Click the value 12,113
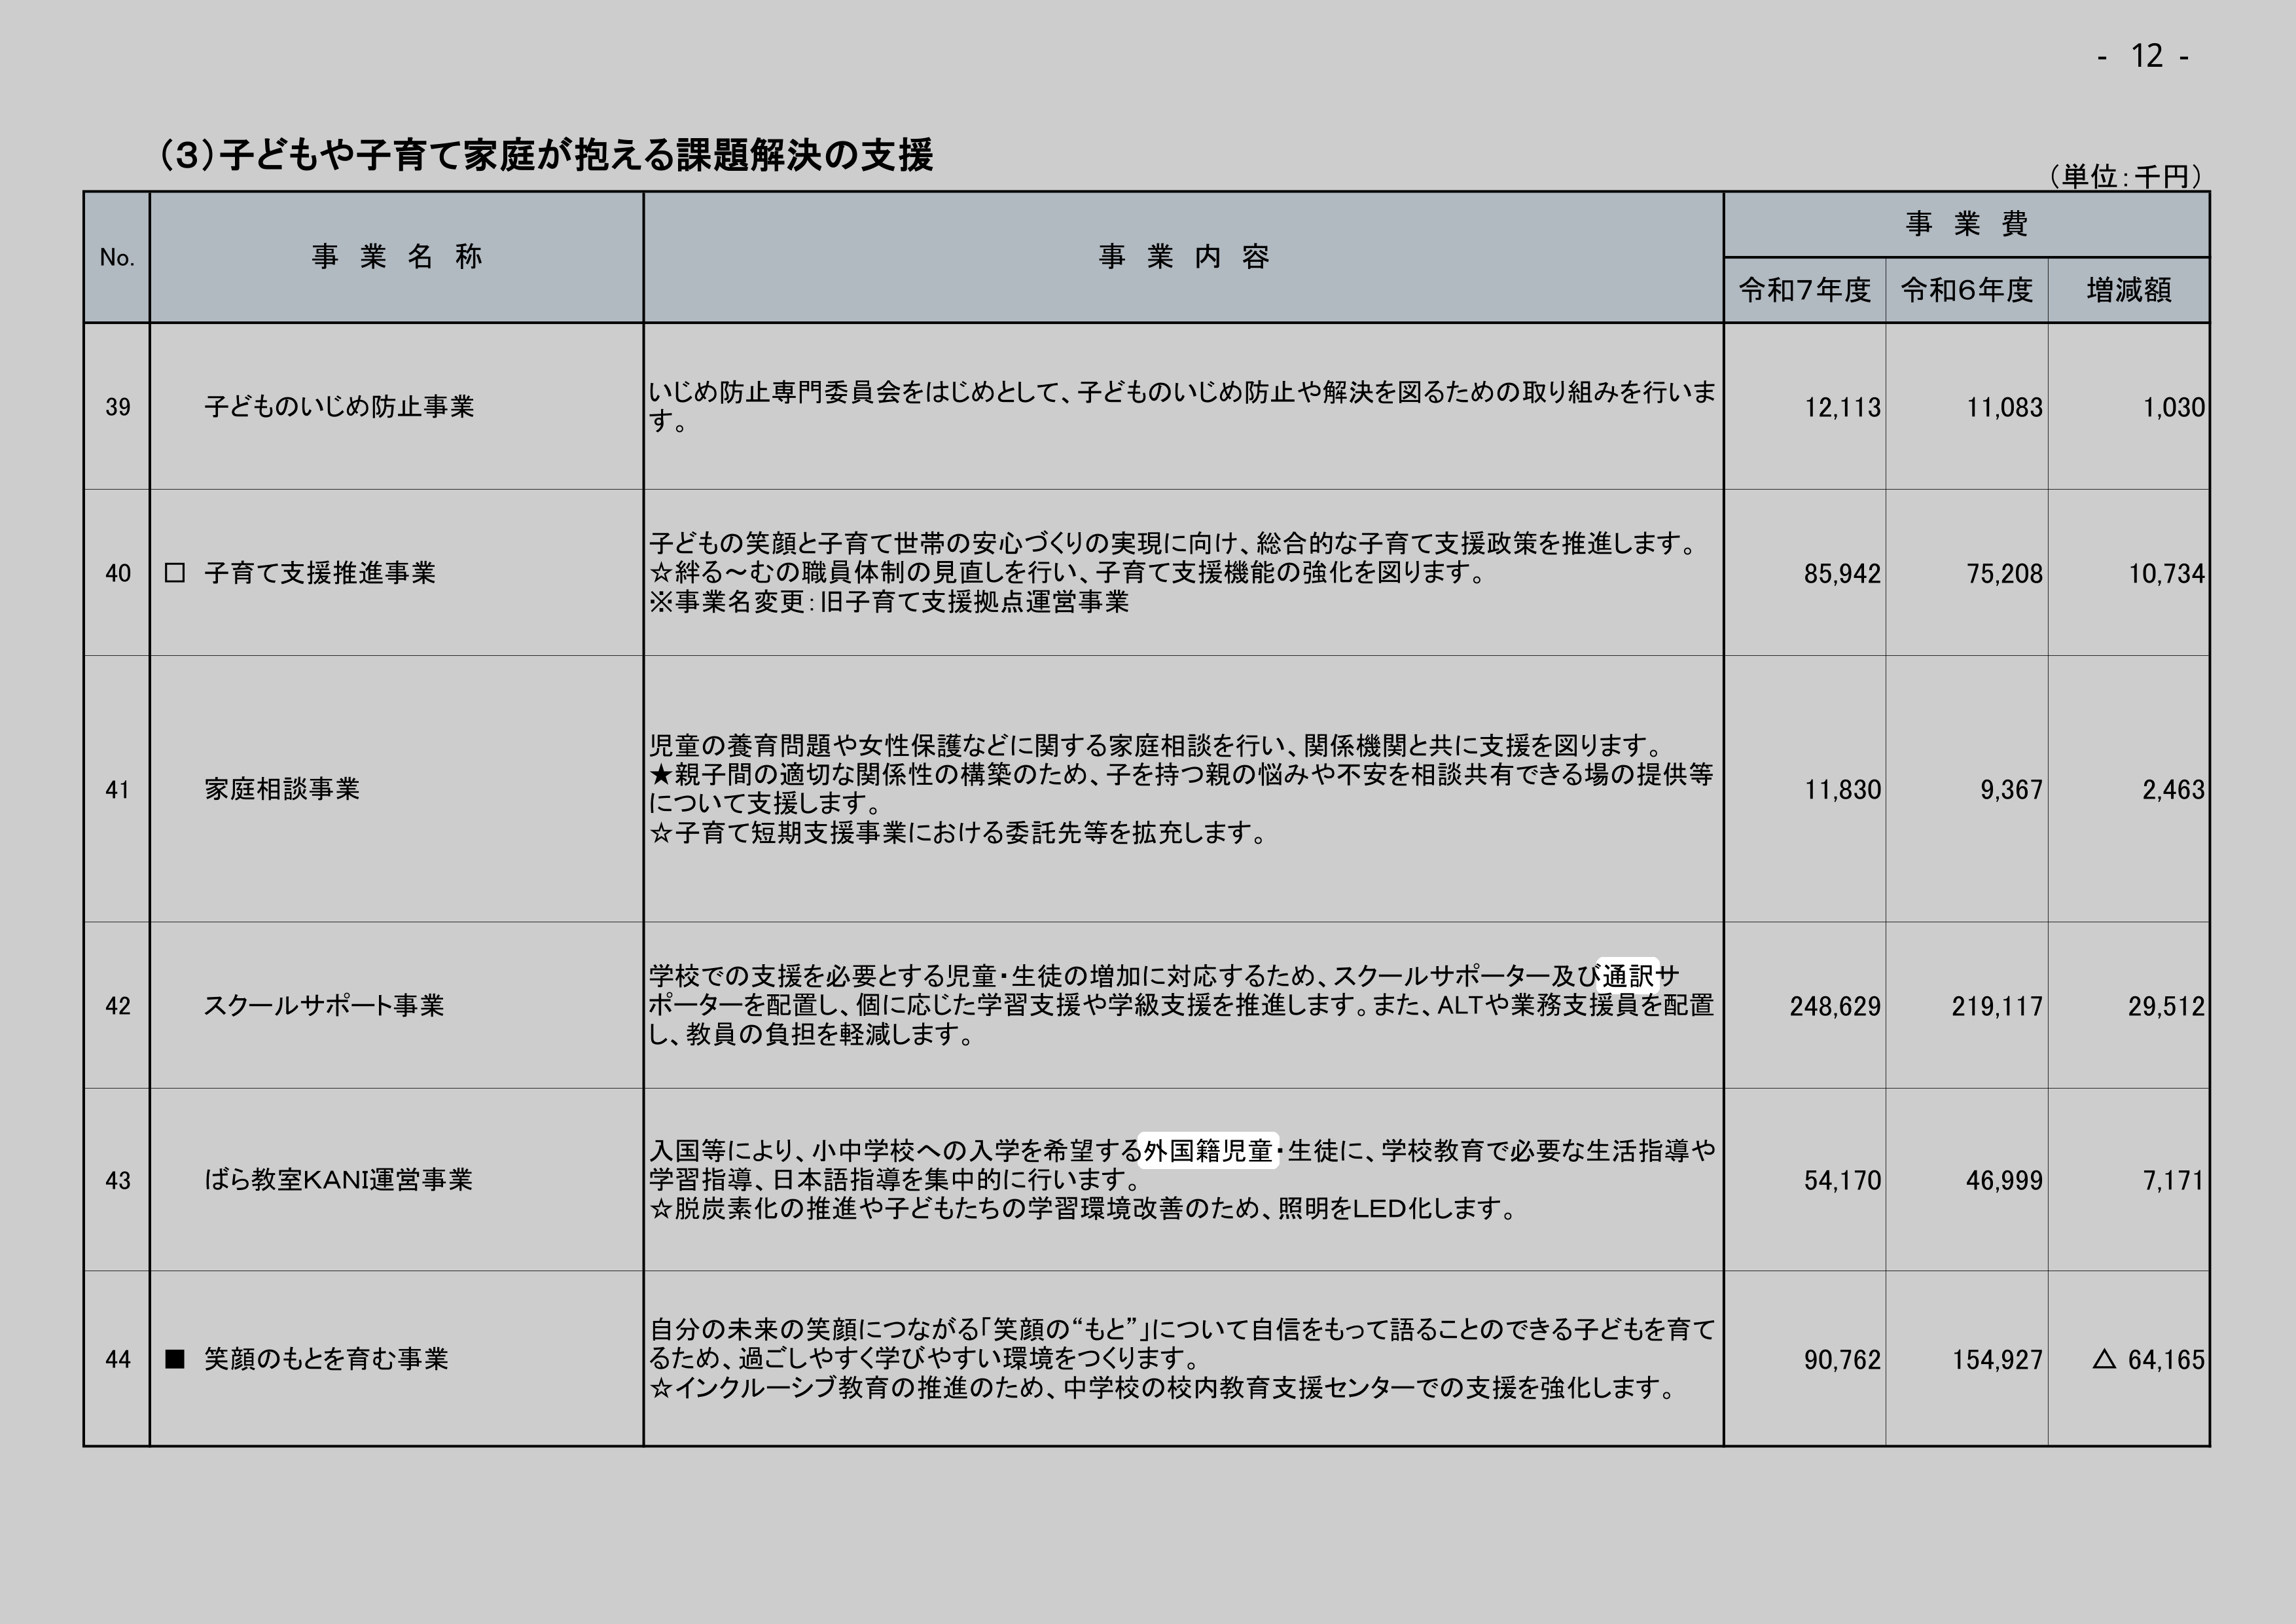The width and height of the screenshot is (2296, 1624). [1842, 408]
